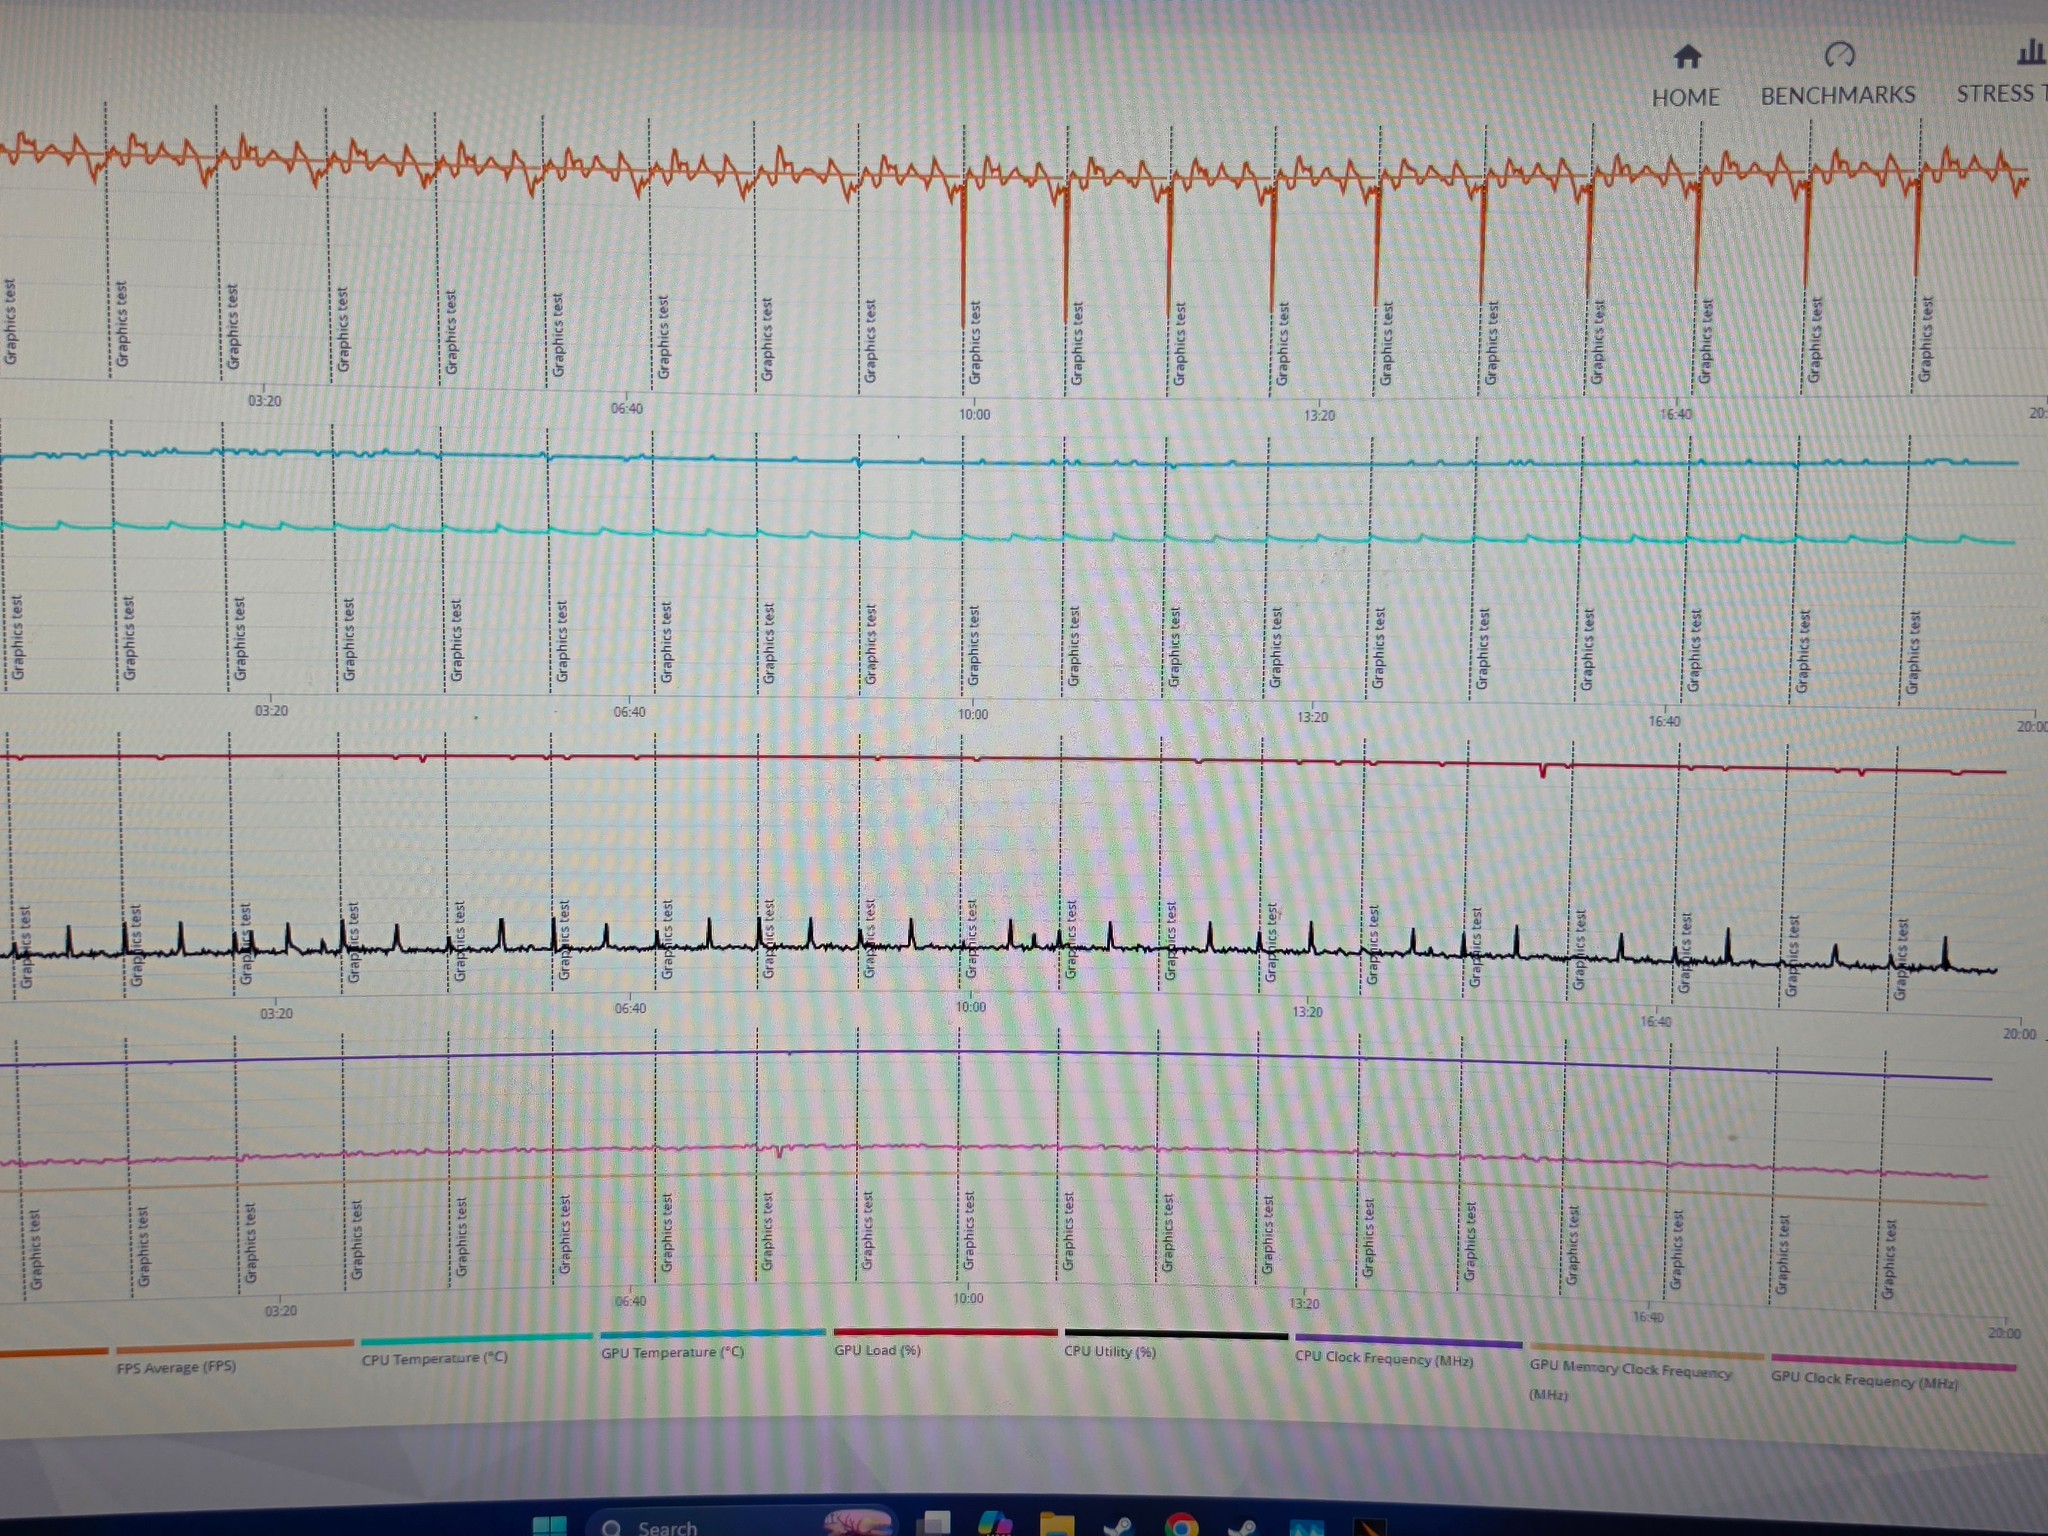Click the 10:00 marker on FPS chart
Viewport: 2048px width, 1536px height.
[x=974, y=414]
